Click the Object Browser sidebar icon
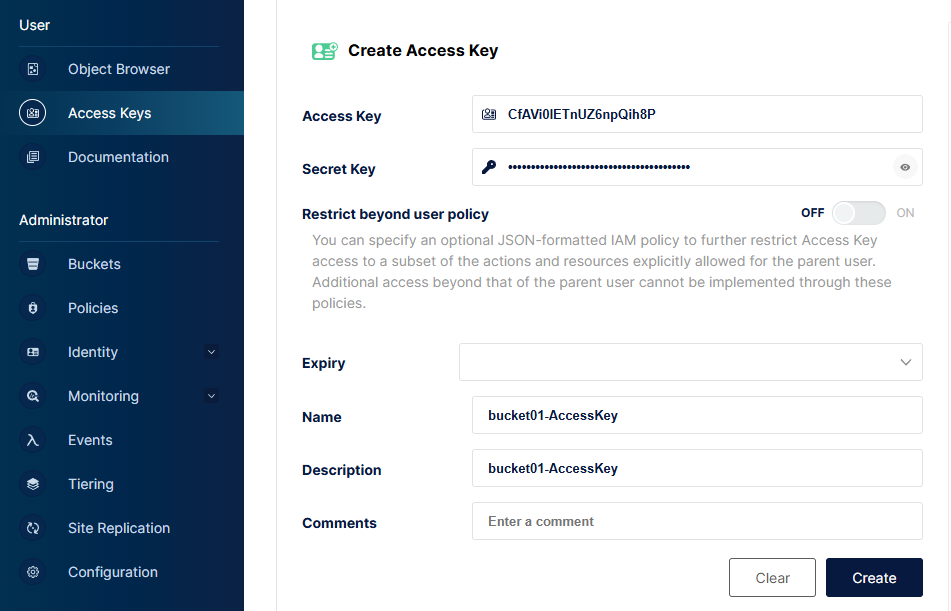The height and width of the screenshot is (611, 951). click(33, 69)
